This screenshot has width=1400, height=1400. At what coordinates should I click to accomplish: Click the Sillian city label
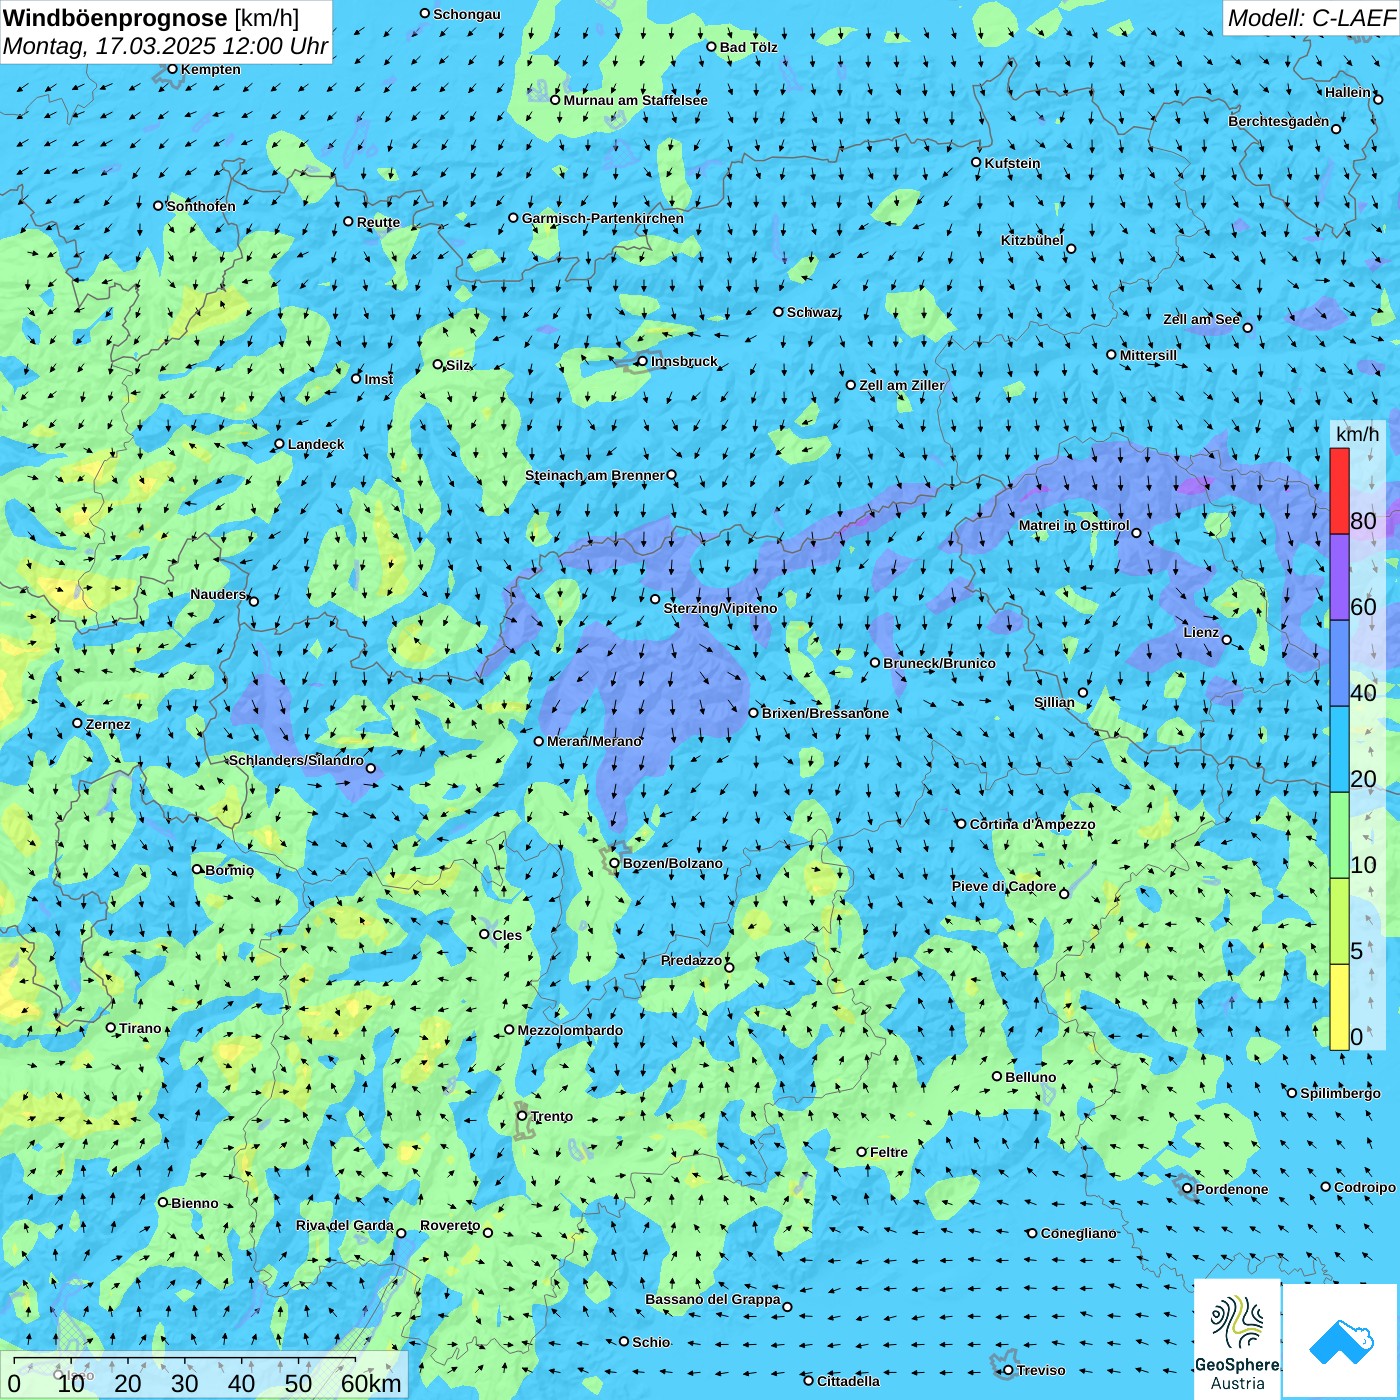pyautogui.click(x=1054, y=702)
